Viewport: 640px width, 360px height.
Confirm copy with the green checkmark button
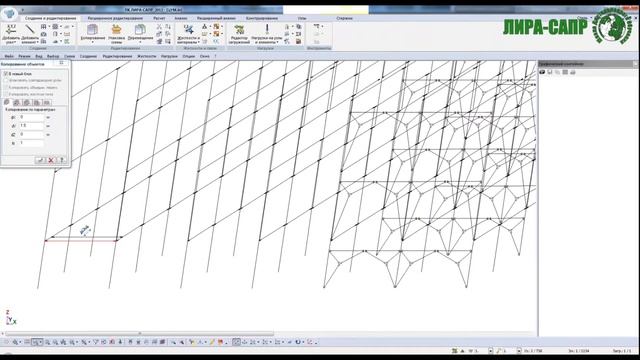tap(40, 160)
